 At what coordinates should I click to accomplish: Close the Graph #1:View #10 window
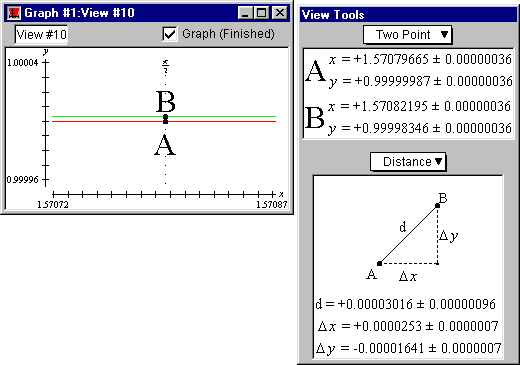279,13
